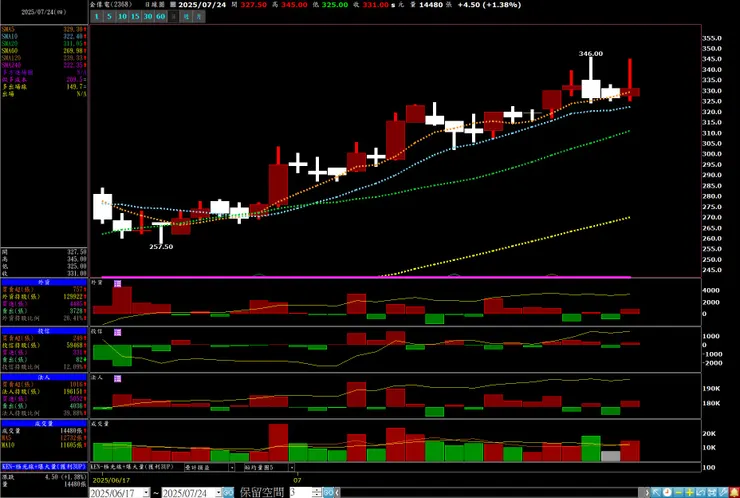Click the 2025/07/24 date in top-left box

tap(43, 12)
